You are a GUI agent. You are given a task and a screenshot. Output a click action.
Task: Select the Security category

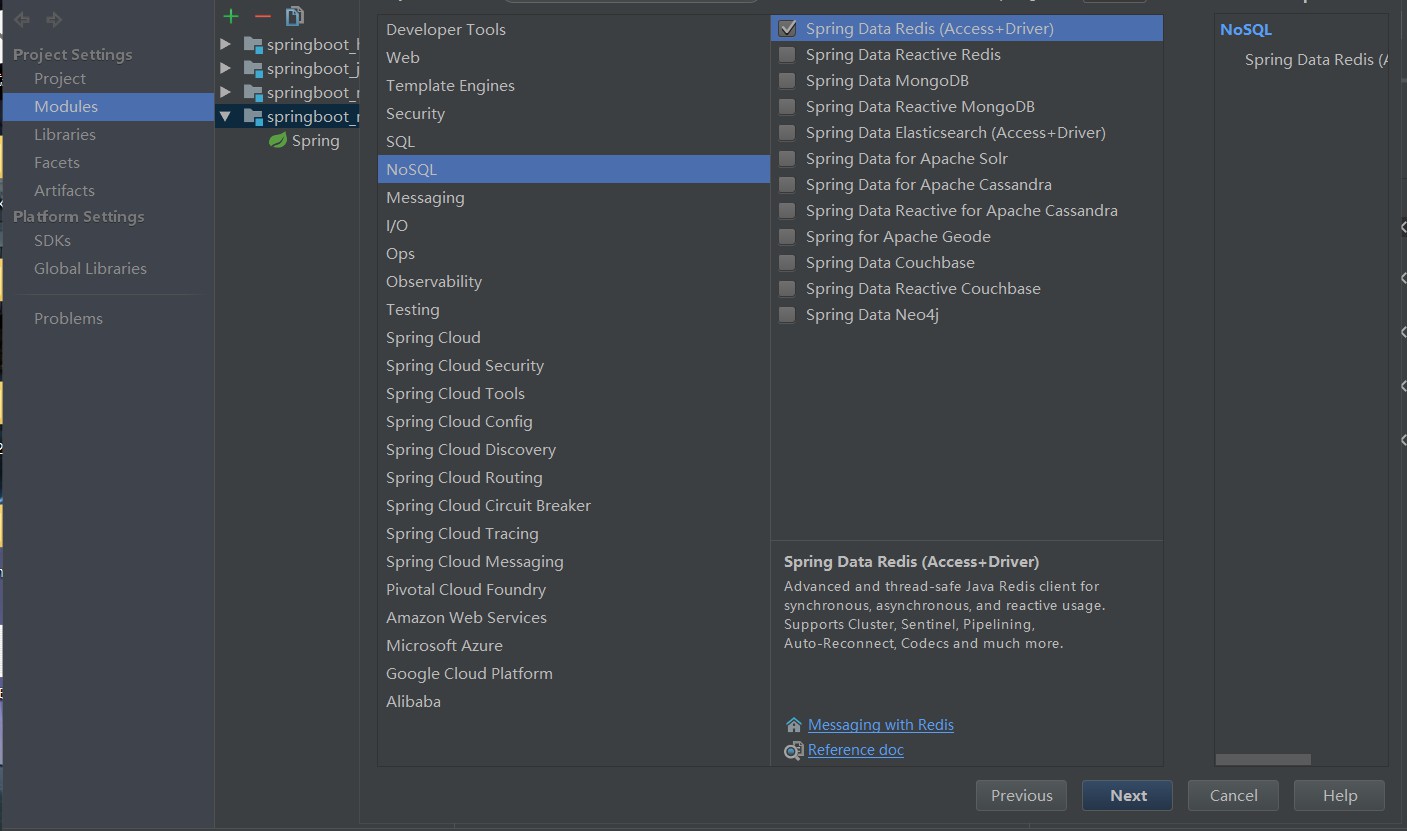tap(574, 114)
